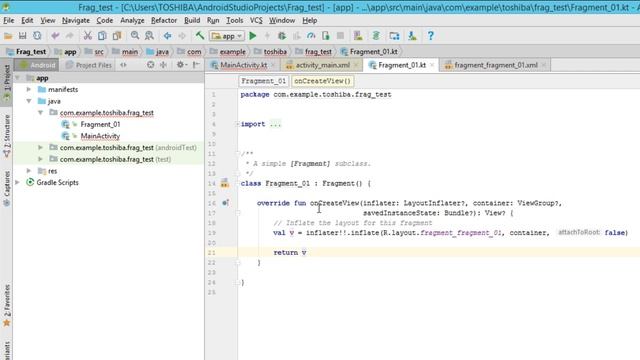Open the Build menu
The width and height of the screenshot is (640, 360).
(x=192, y=20)
